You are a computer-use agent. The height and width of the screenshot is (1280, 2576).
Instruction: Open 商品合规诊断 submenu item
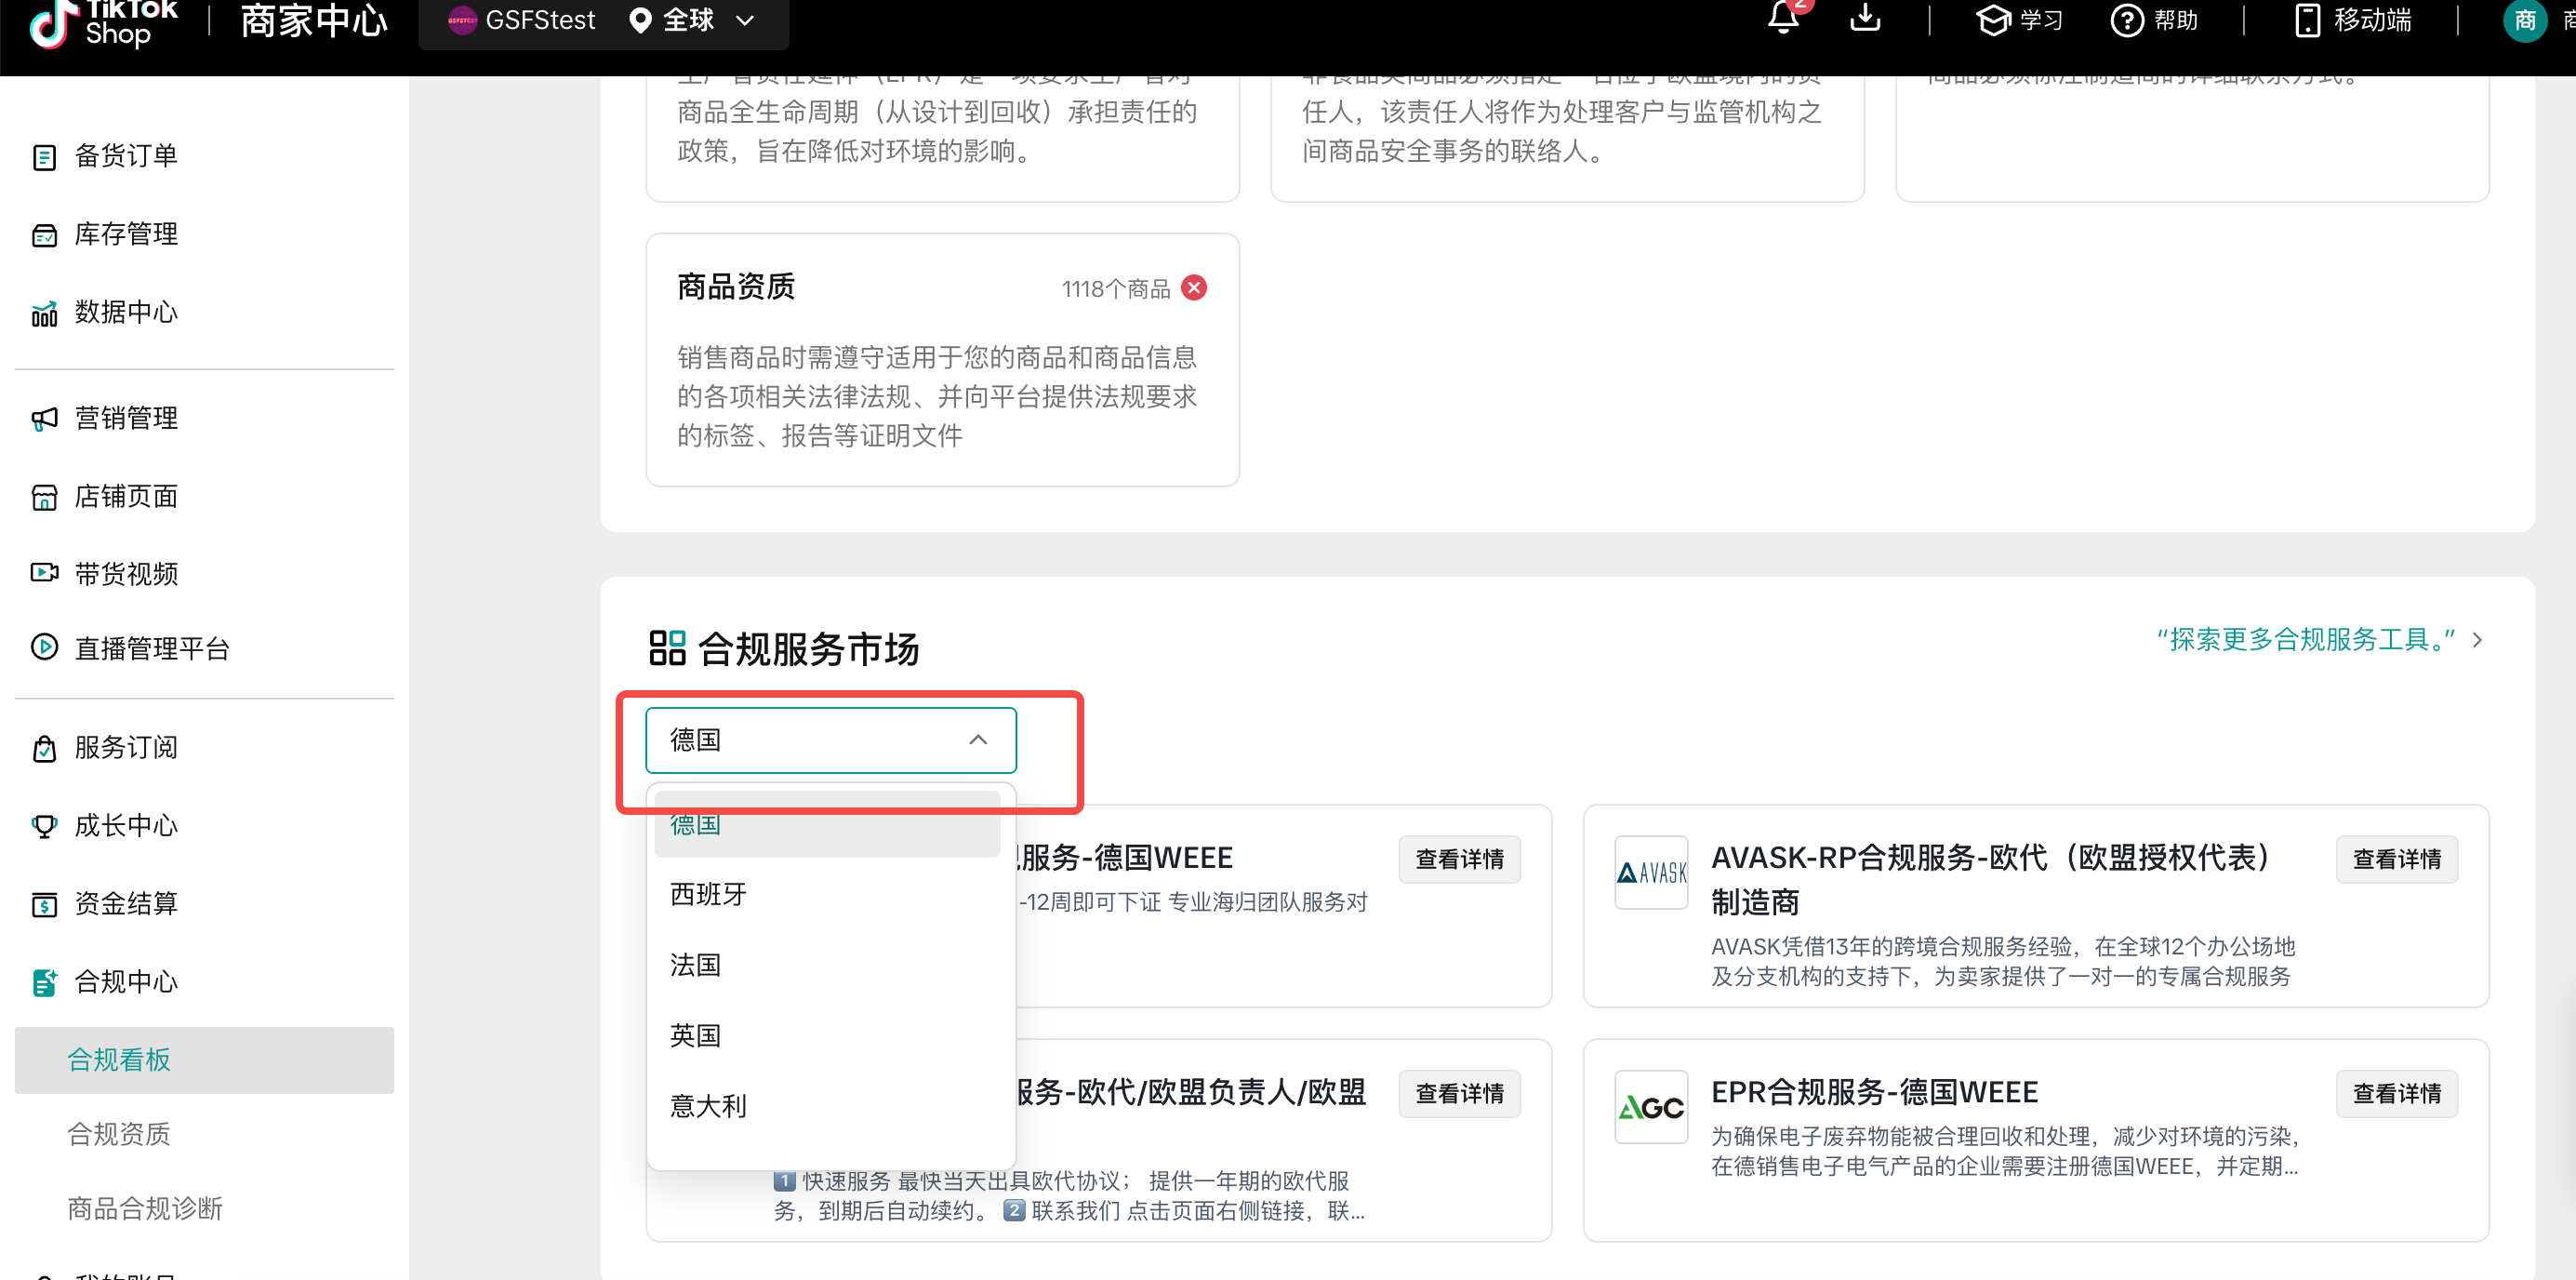[144, 1208]
